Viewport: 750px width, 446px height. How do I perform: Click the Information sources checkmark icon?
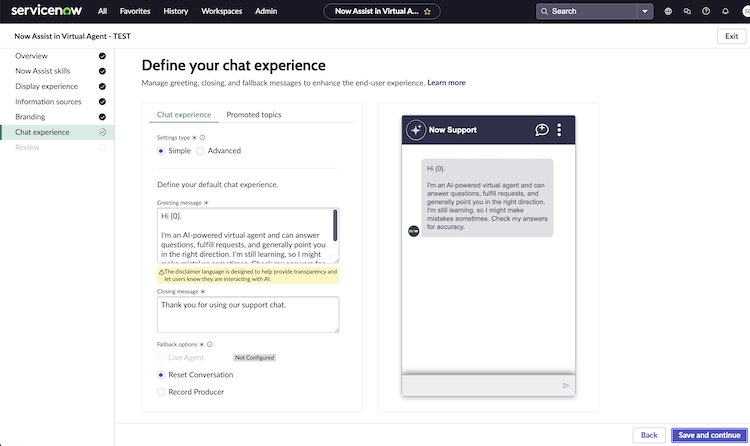(x=102, y=101)
